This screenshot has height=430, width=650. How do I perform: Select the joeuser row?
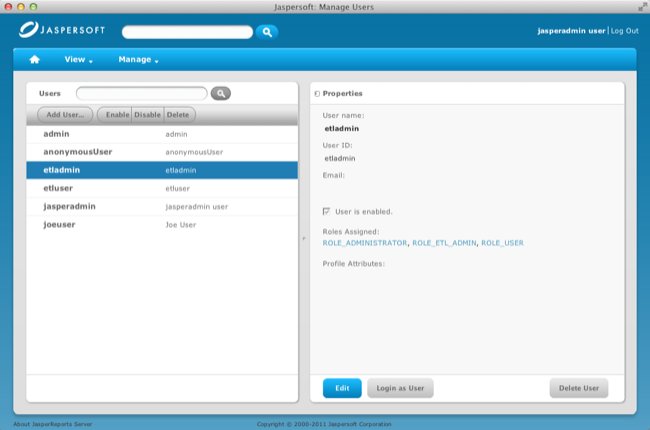click(162, 225)
